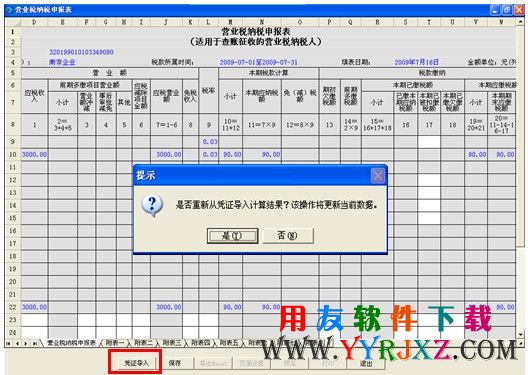Confirm re-import by clicking 是(Y)
This screenshot has width=528, height=375.
(232, 236)
